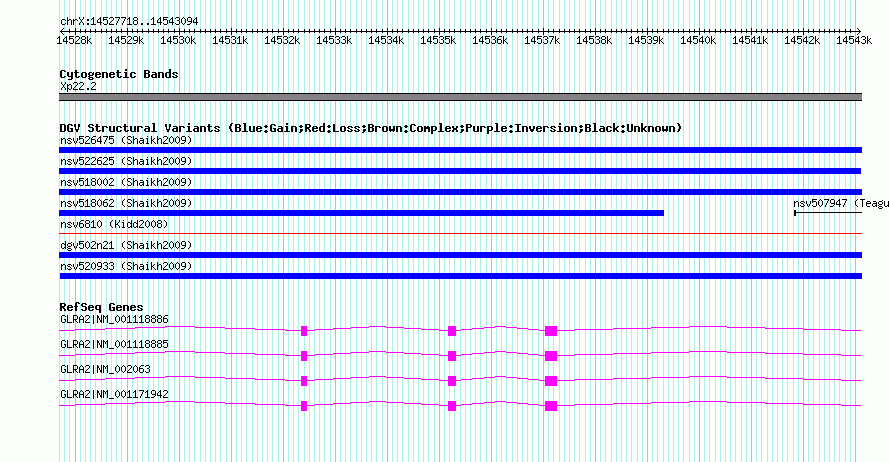
Task: Select middle exon box of NM_001118885
Action: point(452,356)
